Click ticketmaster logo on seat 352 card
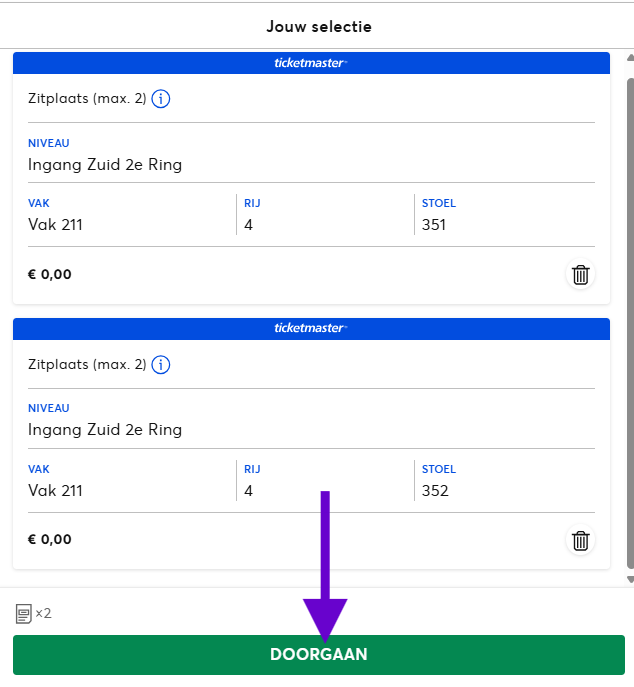634x687 pixels. coord(310,328)
